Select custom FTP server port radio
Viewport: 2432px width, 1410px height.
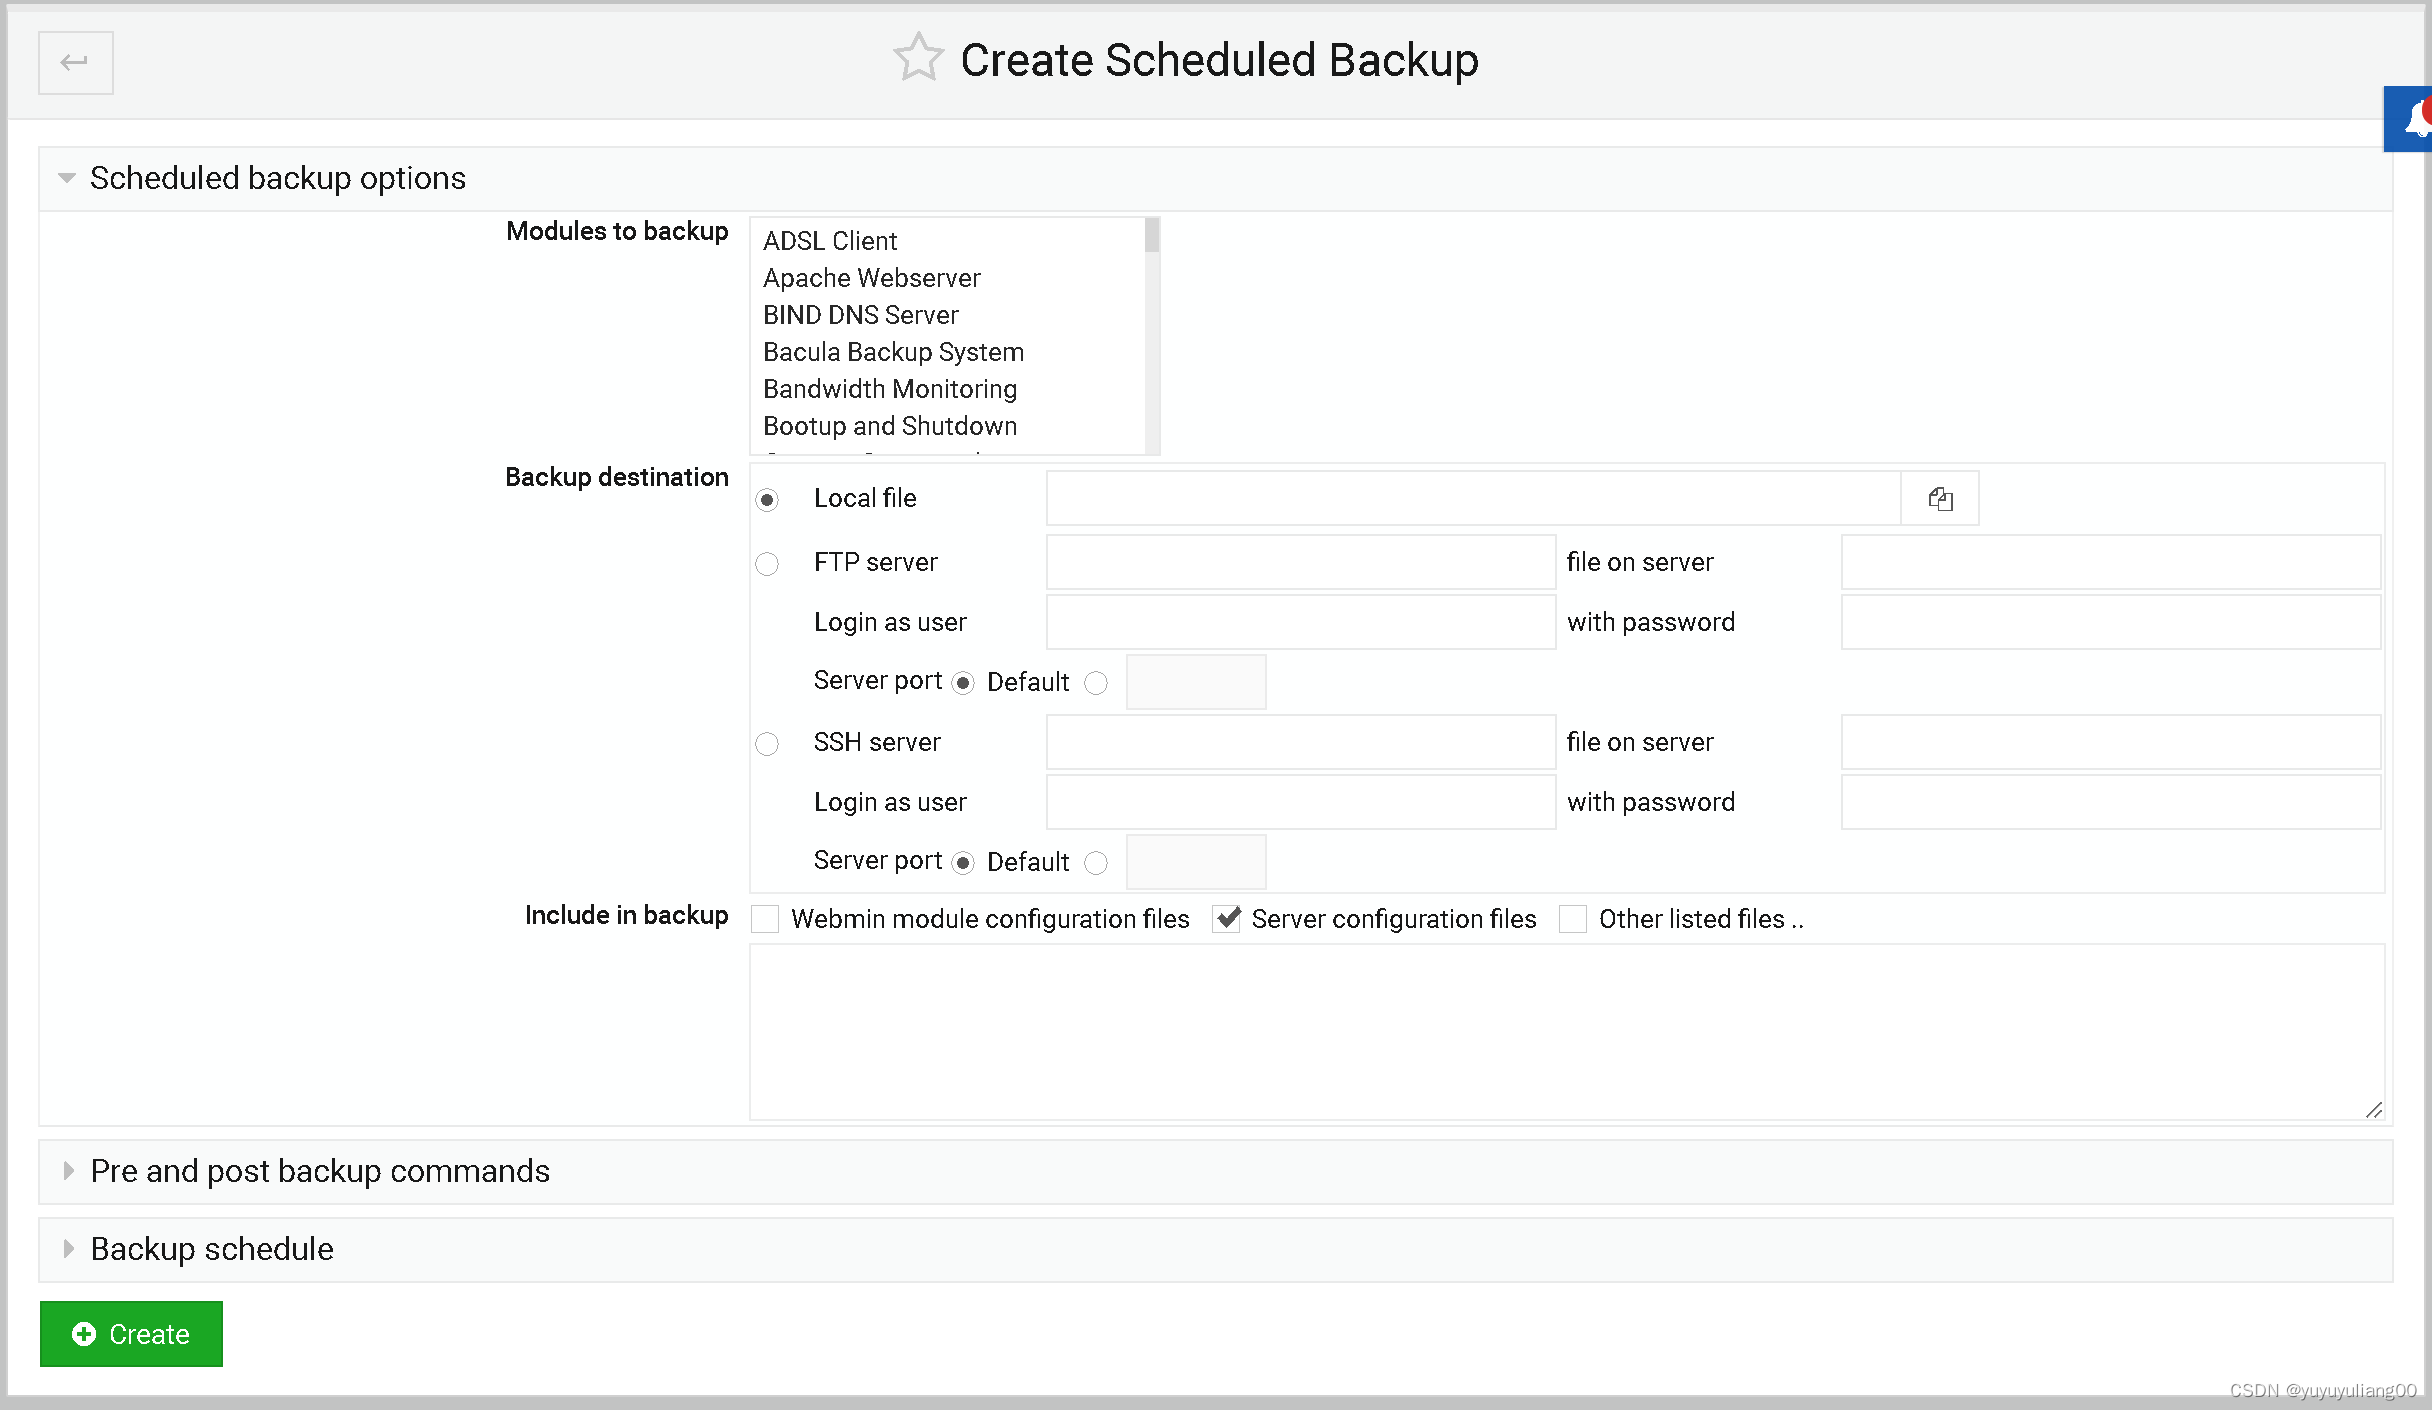[x=1096, y=683]
